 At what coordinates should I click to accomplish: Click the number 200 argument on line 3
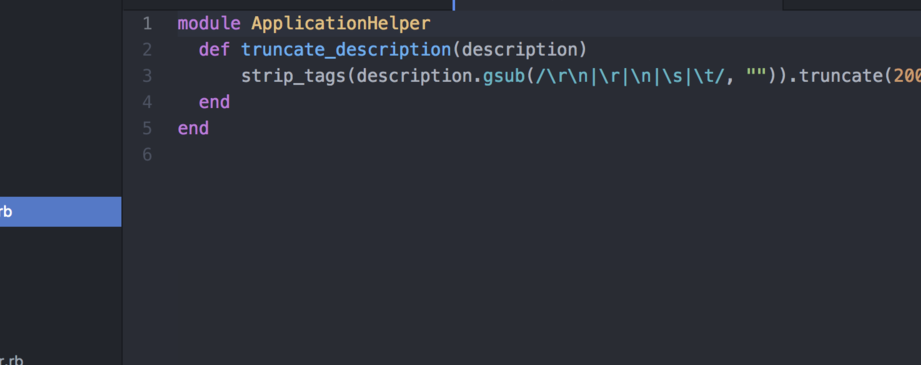click(907, 76)
